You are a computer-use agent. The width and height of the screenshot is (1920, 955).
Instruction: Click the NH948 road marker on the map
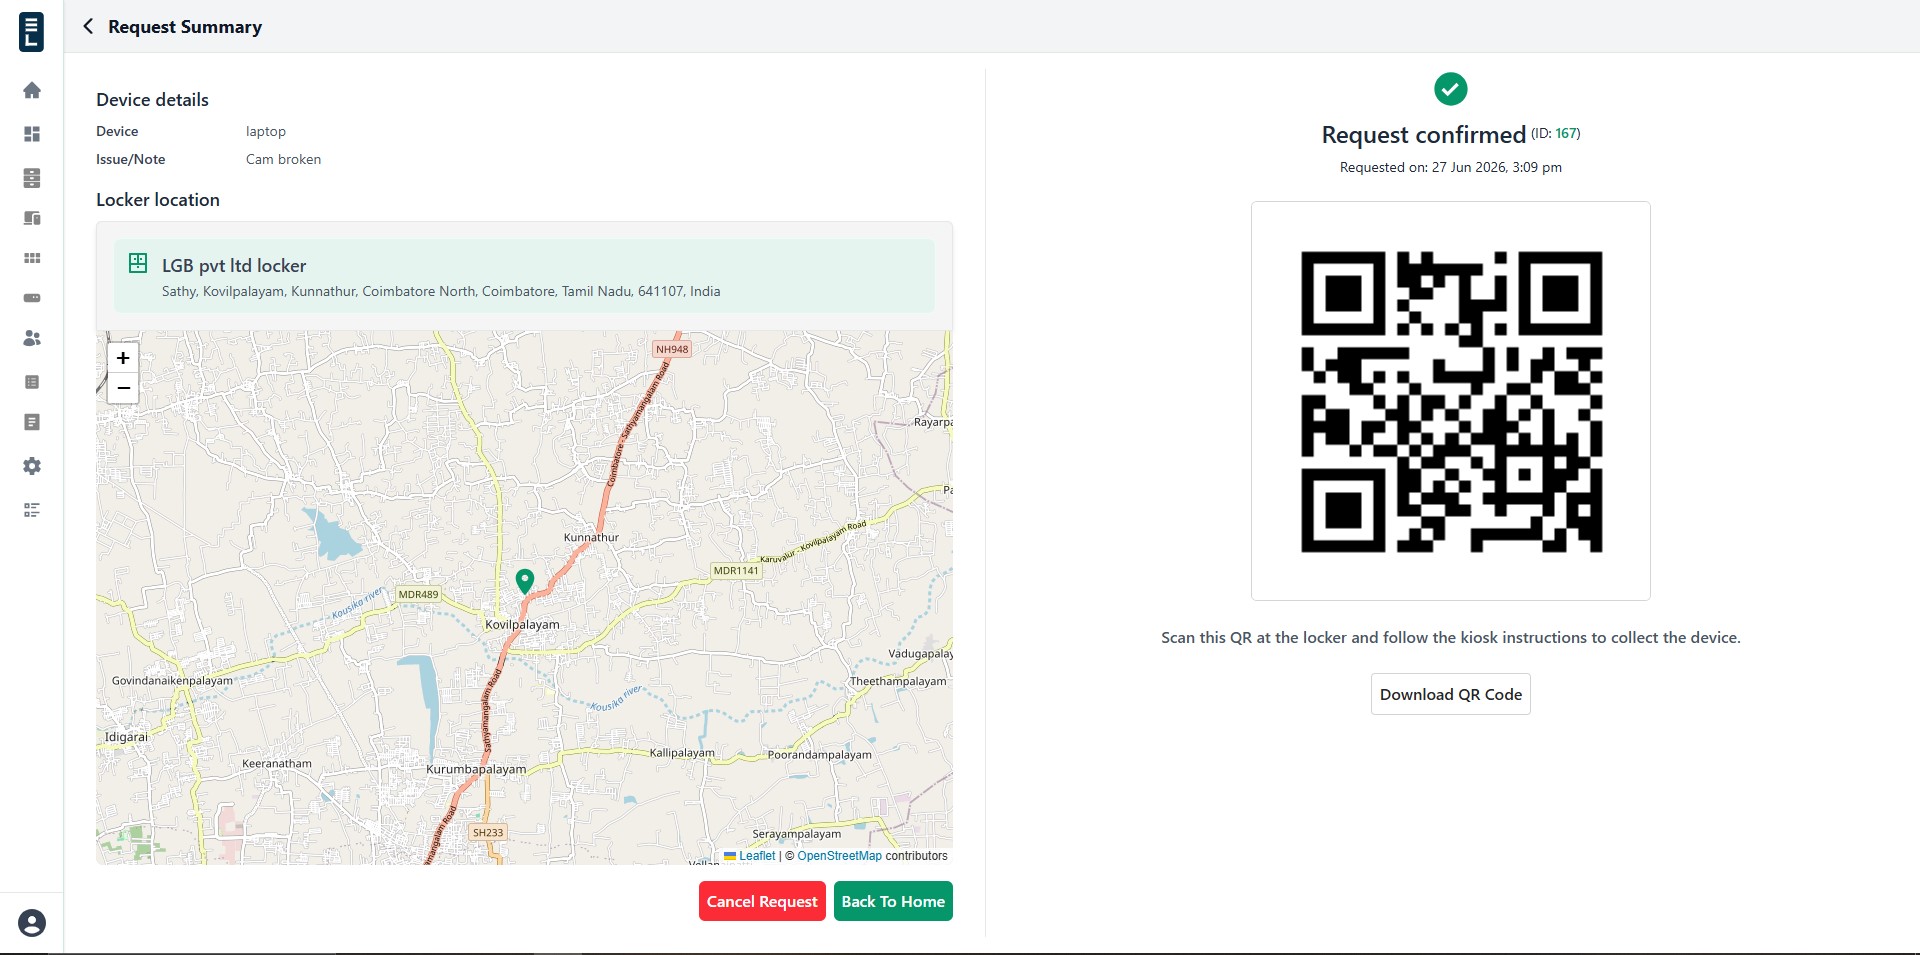(672, 349)
